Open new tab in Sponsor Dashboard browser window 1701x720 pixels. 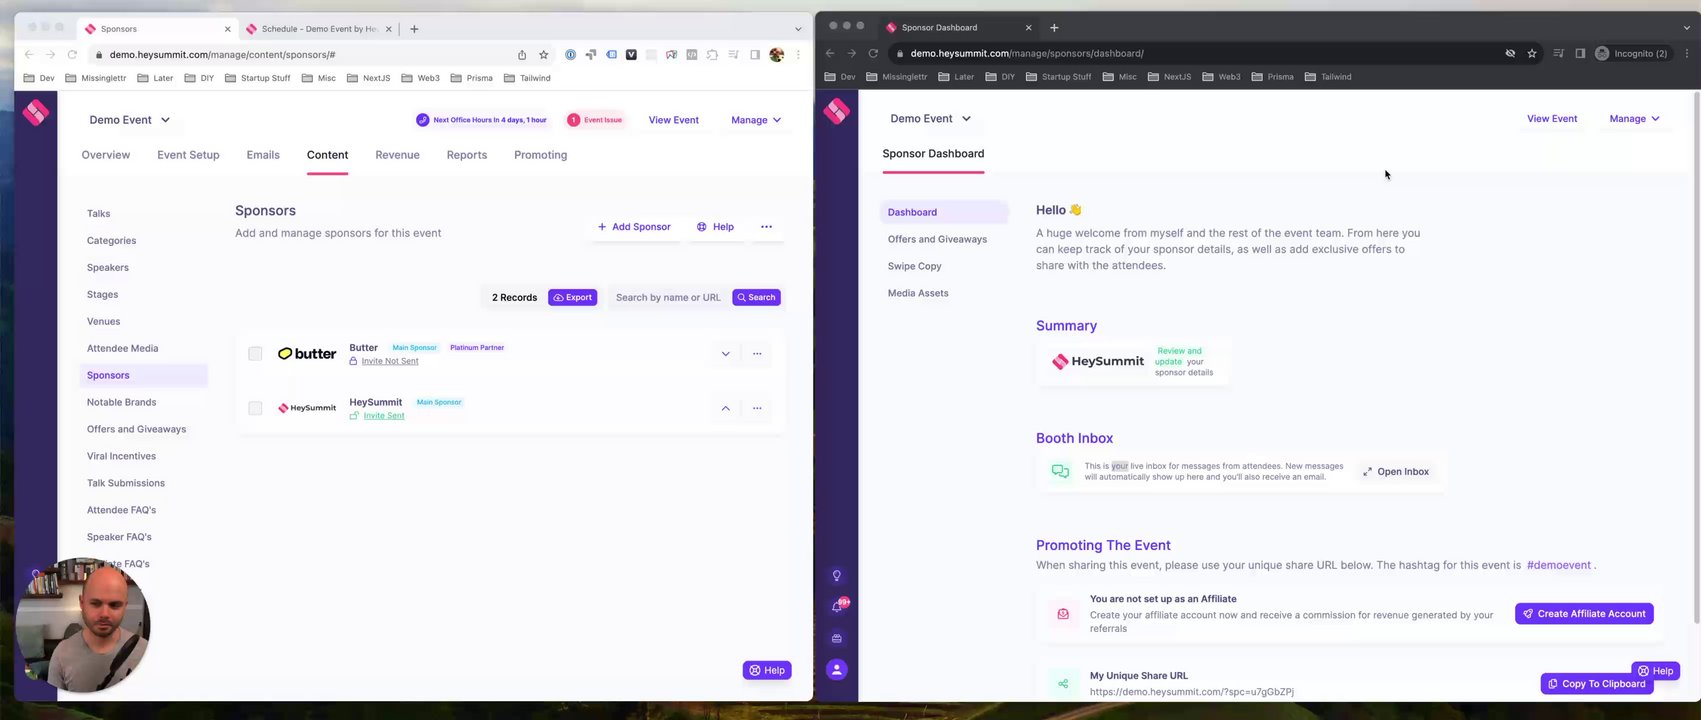[x=1054, y=27]
